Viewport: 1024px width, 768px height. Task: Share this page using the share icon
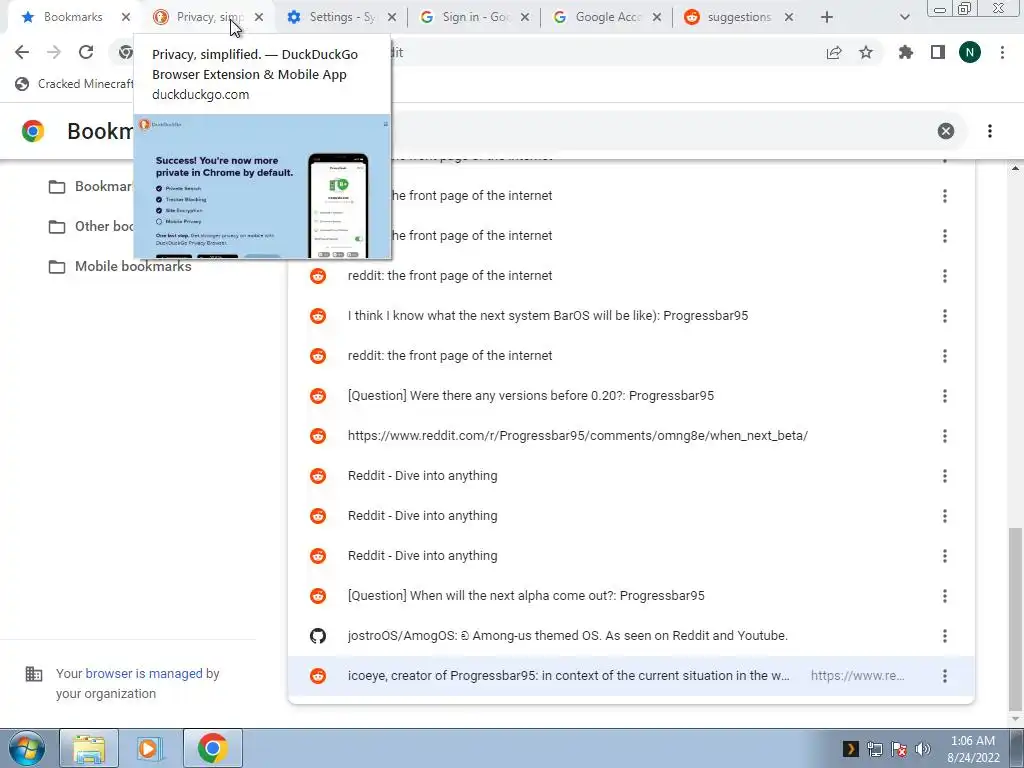pos(834,53)
